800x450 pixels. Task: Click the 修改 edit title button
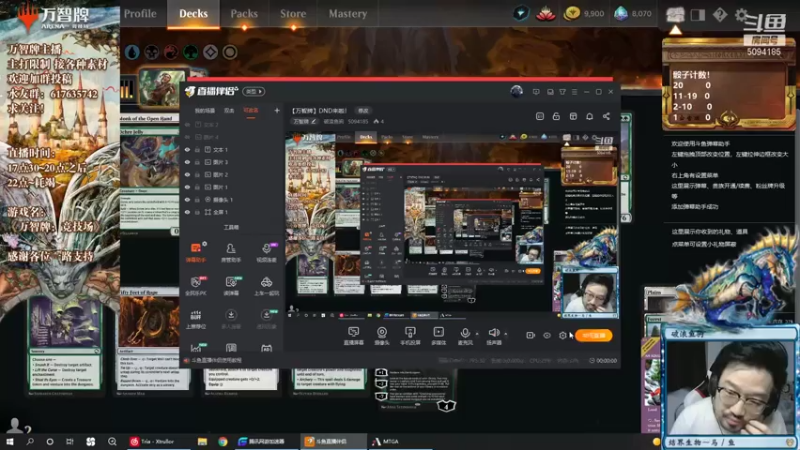(x=363, y=111)
